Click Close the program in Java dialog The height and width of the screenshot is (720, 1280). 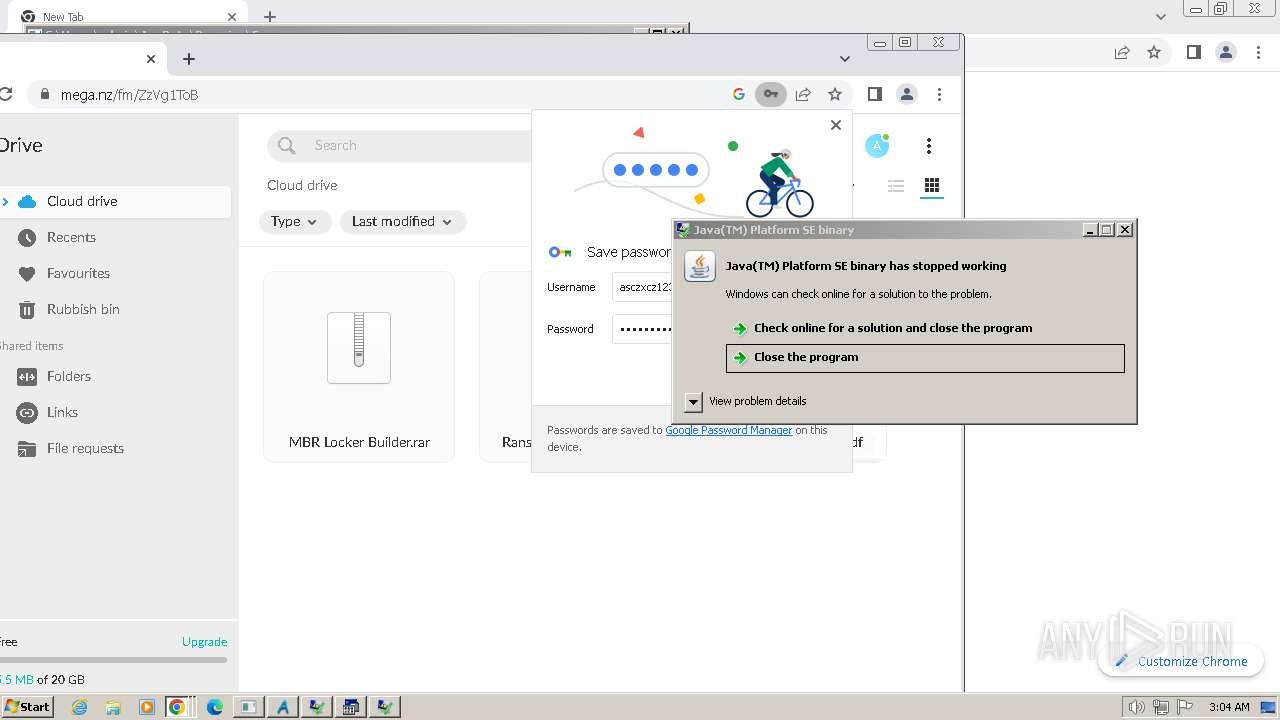(925, 358)
